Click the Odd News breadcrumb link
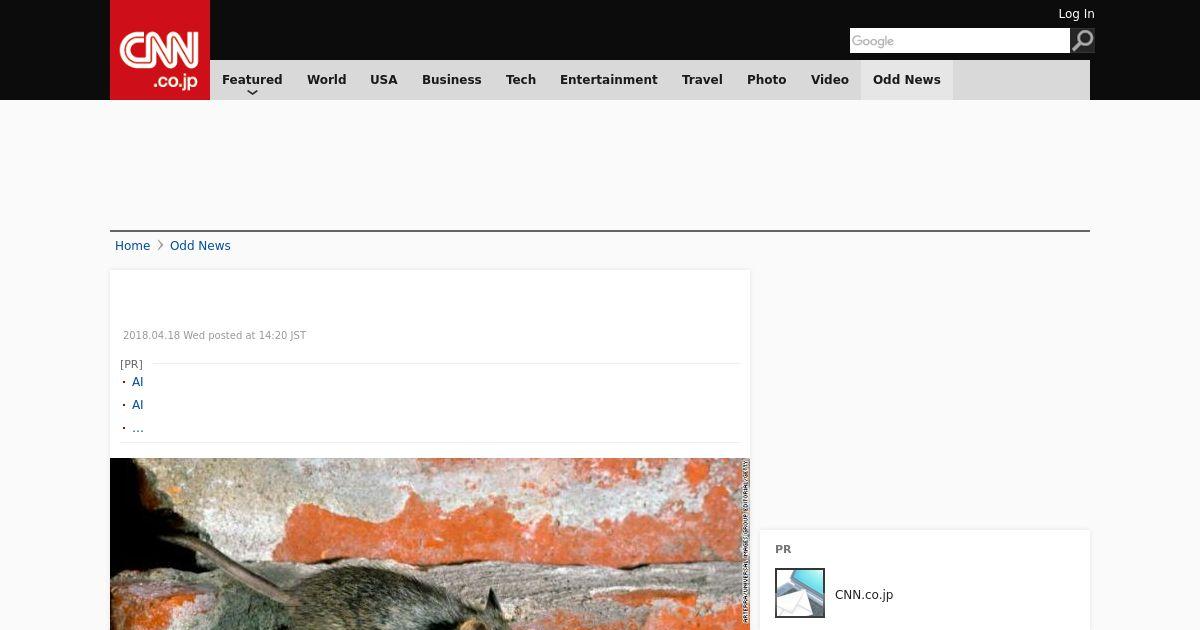 (200, 246)
